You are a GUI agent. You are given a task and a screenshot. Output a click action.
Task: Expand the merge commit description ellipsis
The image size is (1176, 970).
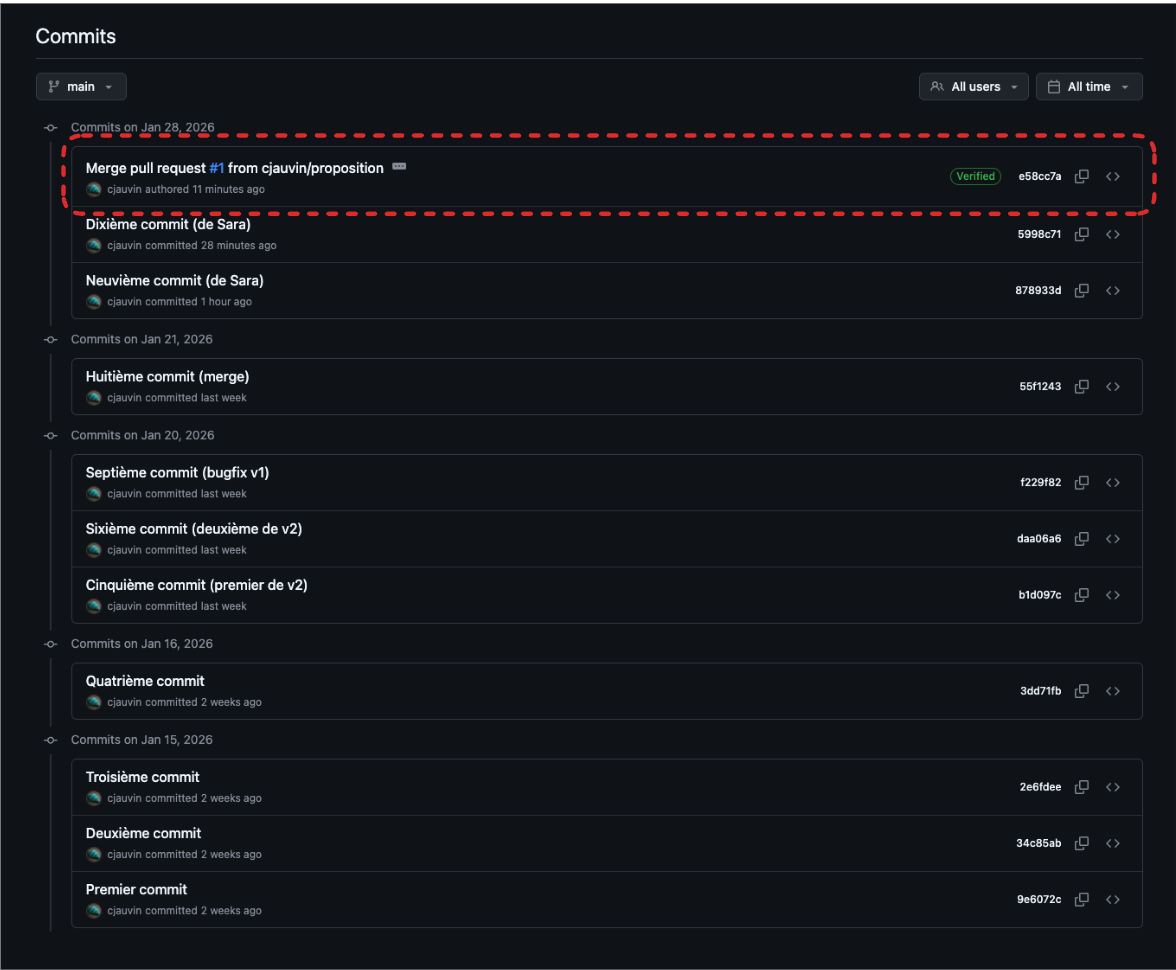coord(399,167)
